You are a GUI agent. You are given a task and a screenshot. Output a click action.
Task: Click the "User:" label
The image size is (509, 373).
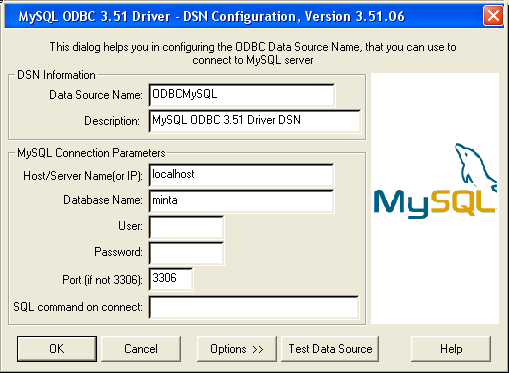pos(130,226)
